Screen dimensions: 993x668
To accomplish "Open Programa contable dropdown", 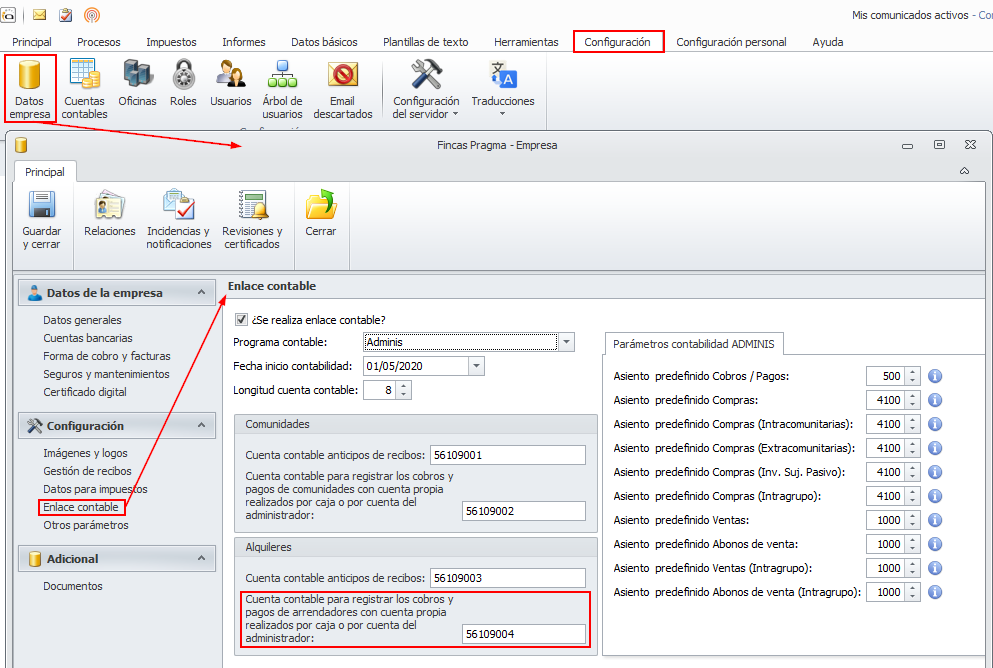I will [x=566, y=342].
